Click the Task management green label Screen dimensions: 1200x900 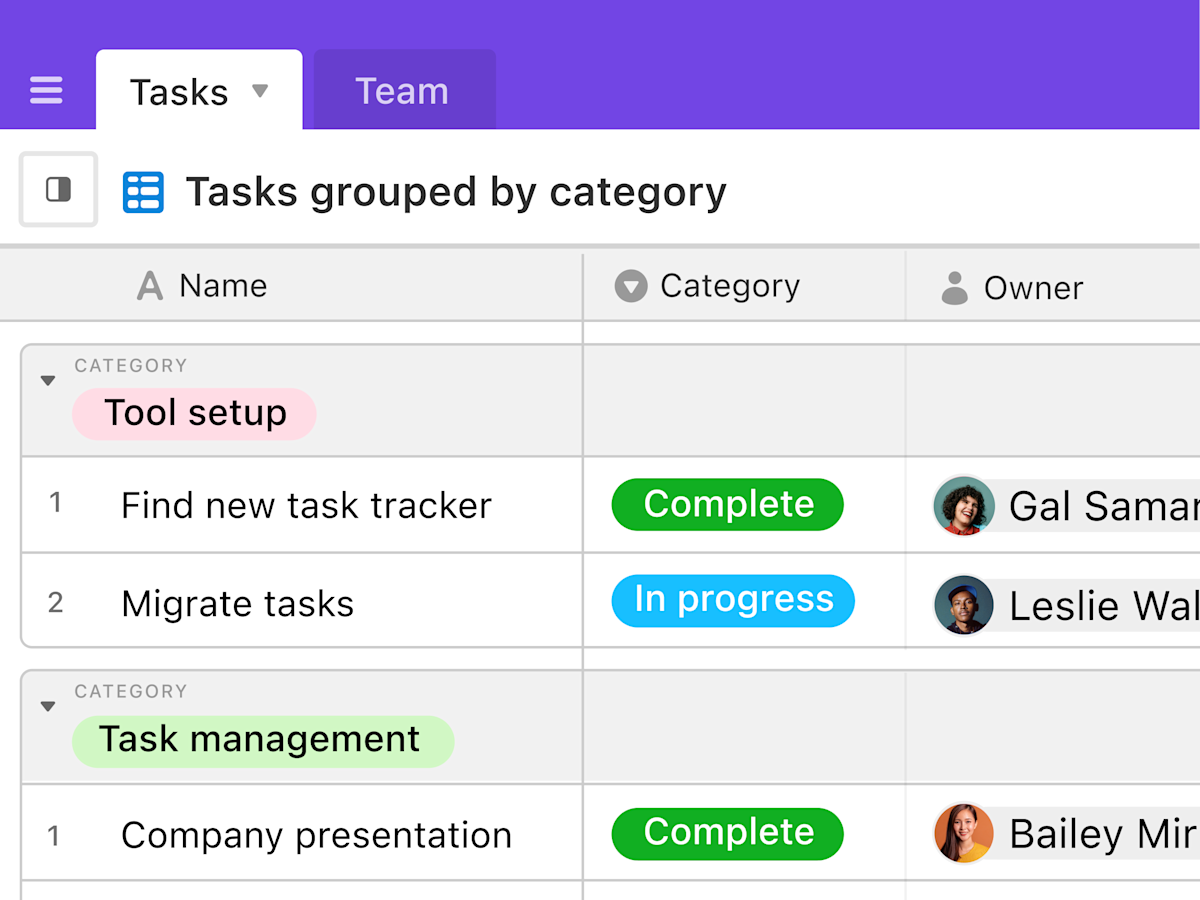[262, 740]
